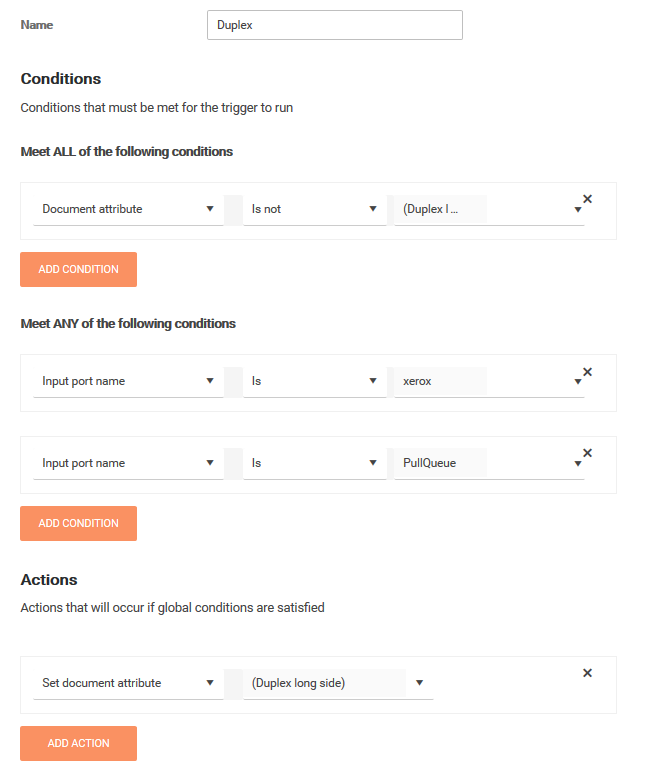Expand the (Duplex long side) action dropdown
Viewport: 652px width, 771px height.
pos(338,683)
